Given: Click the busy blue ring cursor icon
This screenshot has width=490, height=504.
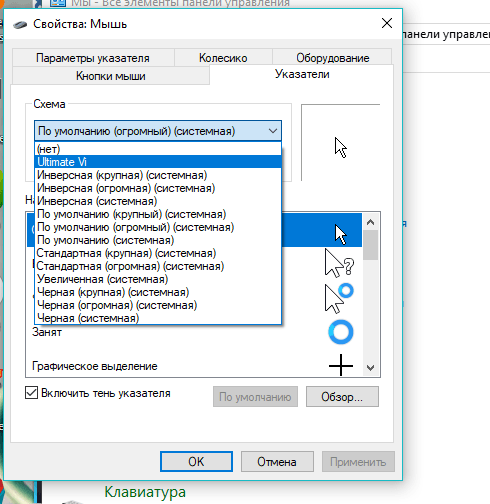Looking at the screenshot, I should 341,332.
